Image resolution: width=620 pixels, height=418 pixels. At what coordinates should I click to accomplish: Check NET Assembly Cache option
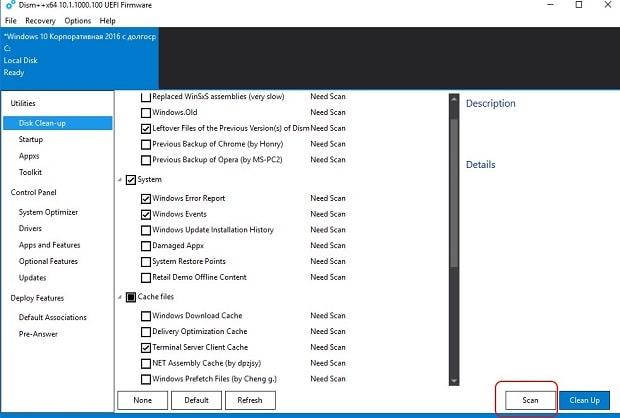pyautogui.click(x=146, y=363)
